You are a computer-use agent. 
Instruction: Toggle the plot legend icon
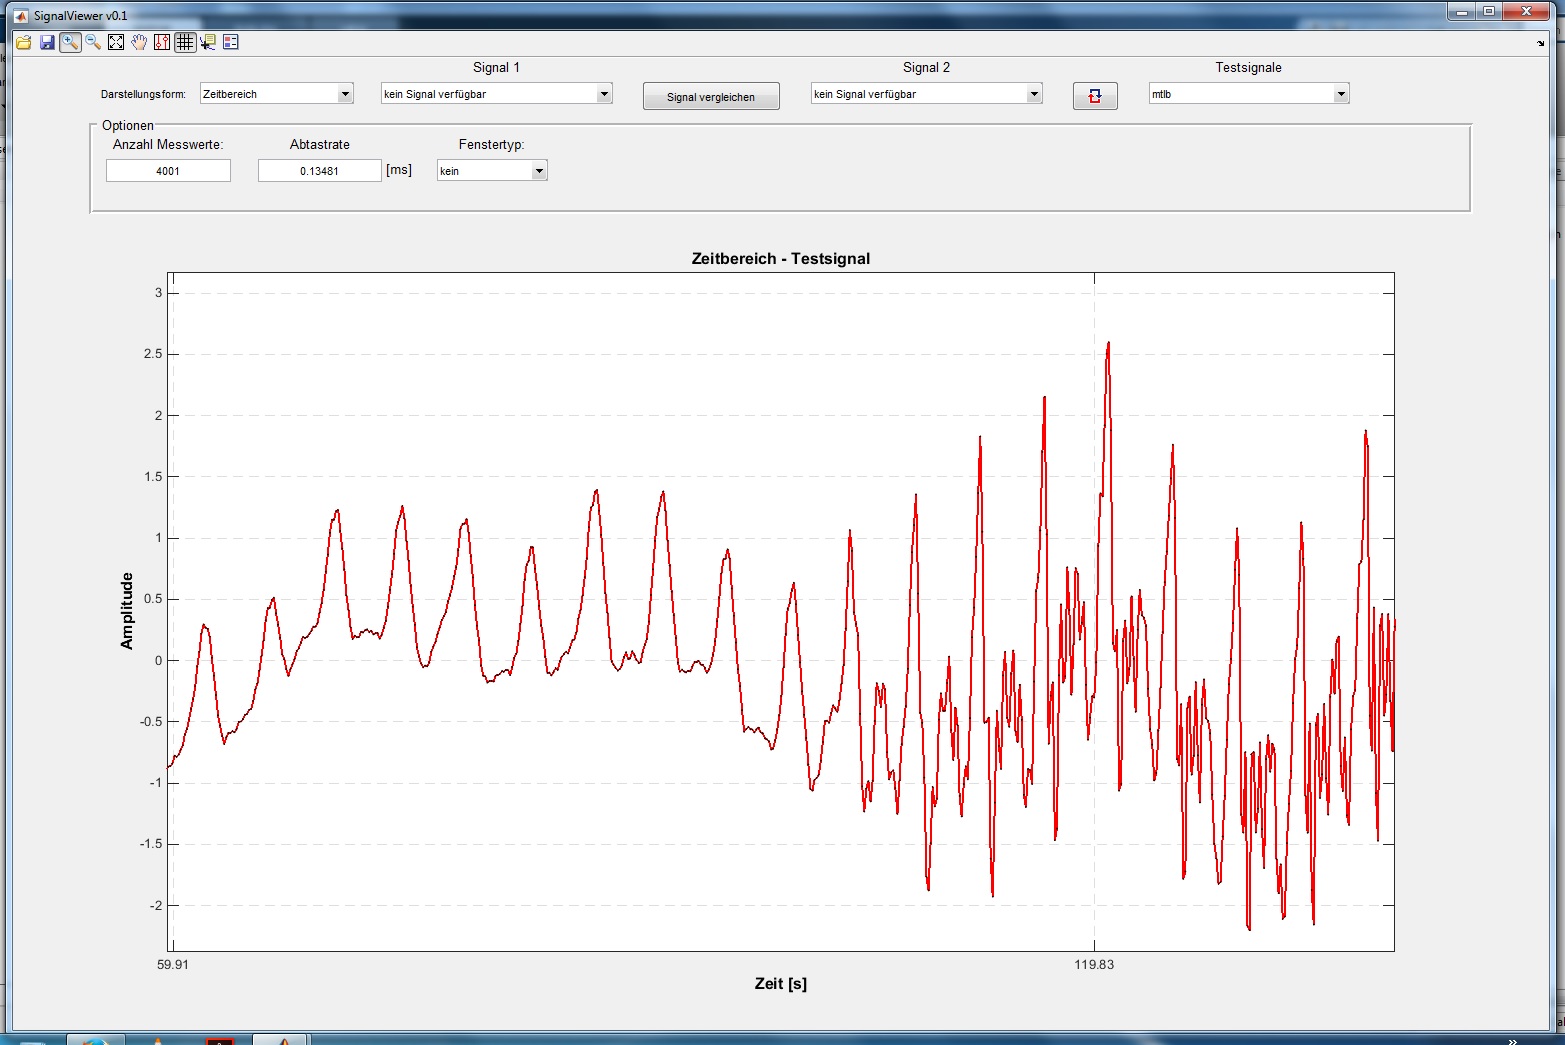(x=231, y=42)
